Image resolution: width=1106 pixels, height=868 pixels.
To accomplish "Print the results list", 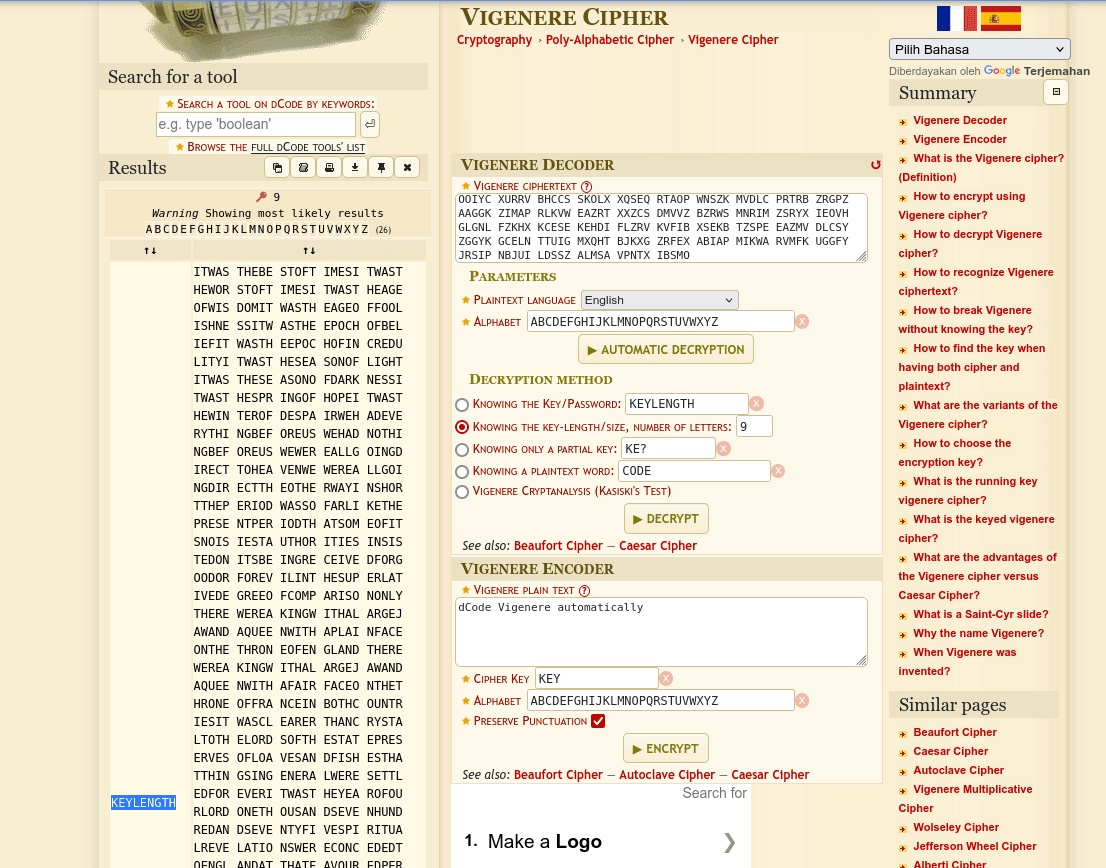I will point(329,167).
